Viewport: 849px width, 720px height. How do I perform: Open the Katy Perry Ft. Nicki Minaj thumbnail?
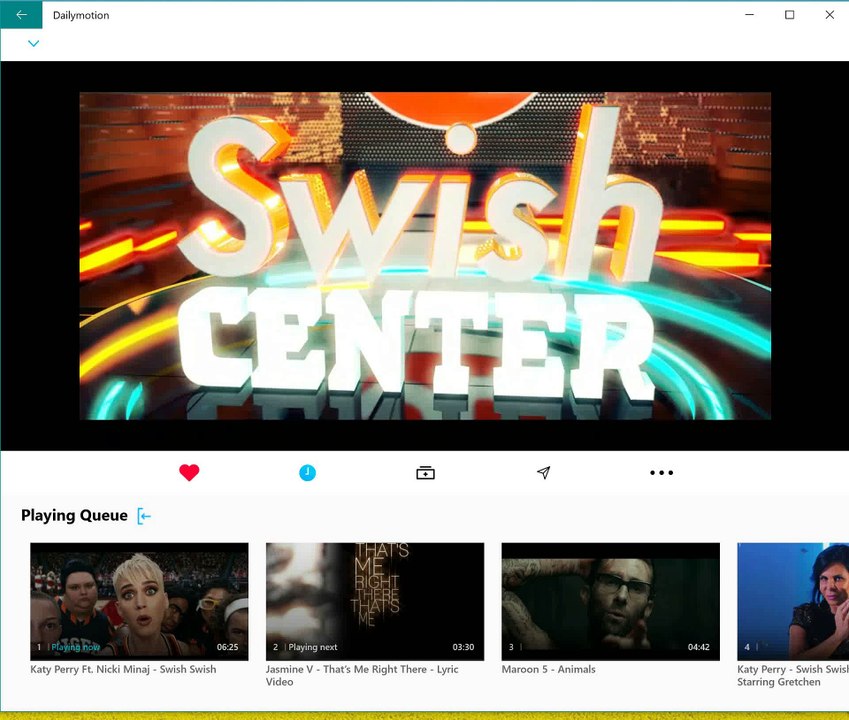coord(139,601)
